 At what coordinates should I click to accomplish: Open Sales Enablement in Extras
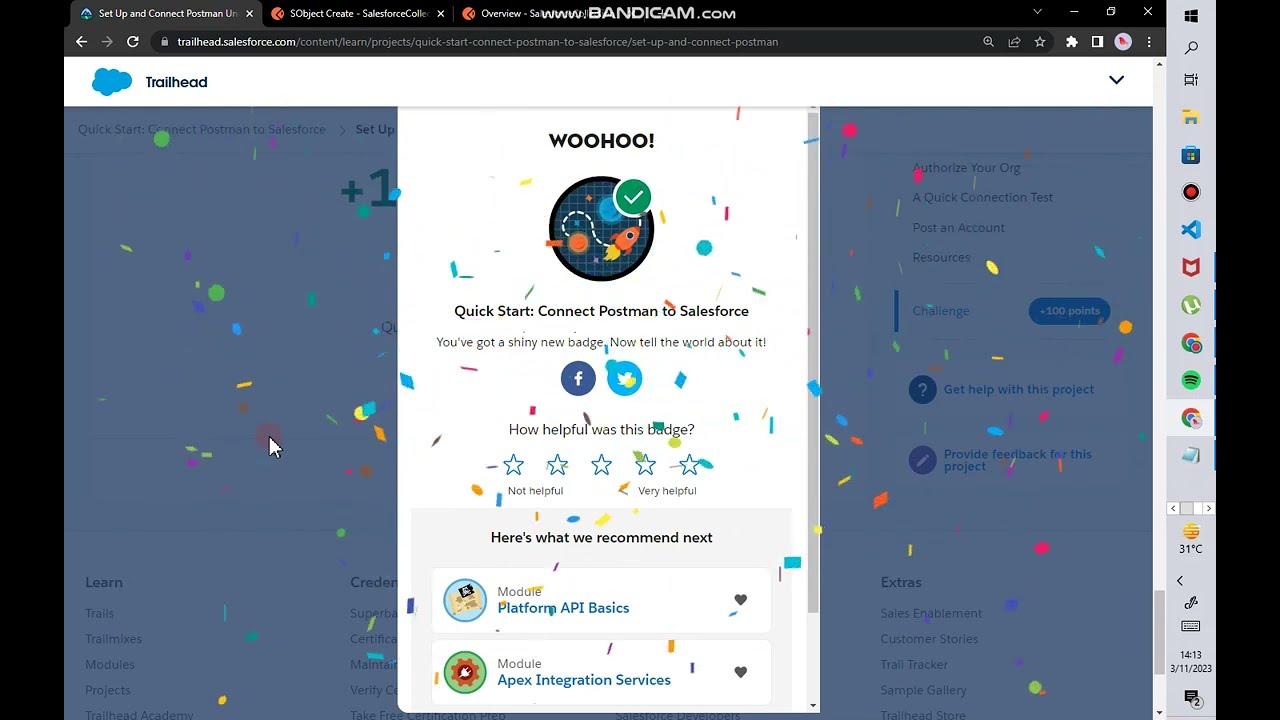[931, 614]
